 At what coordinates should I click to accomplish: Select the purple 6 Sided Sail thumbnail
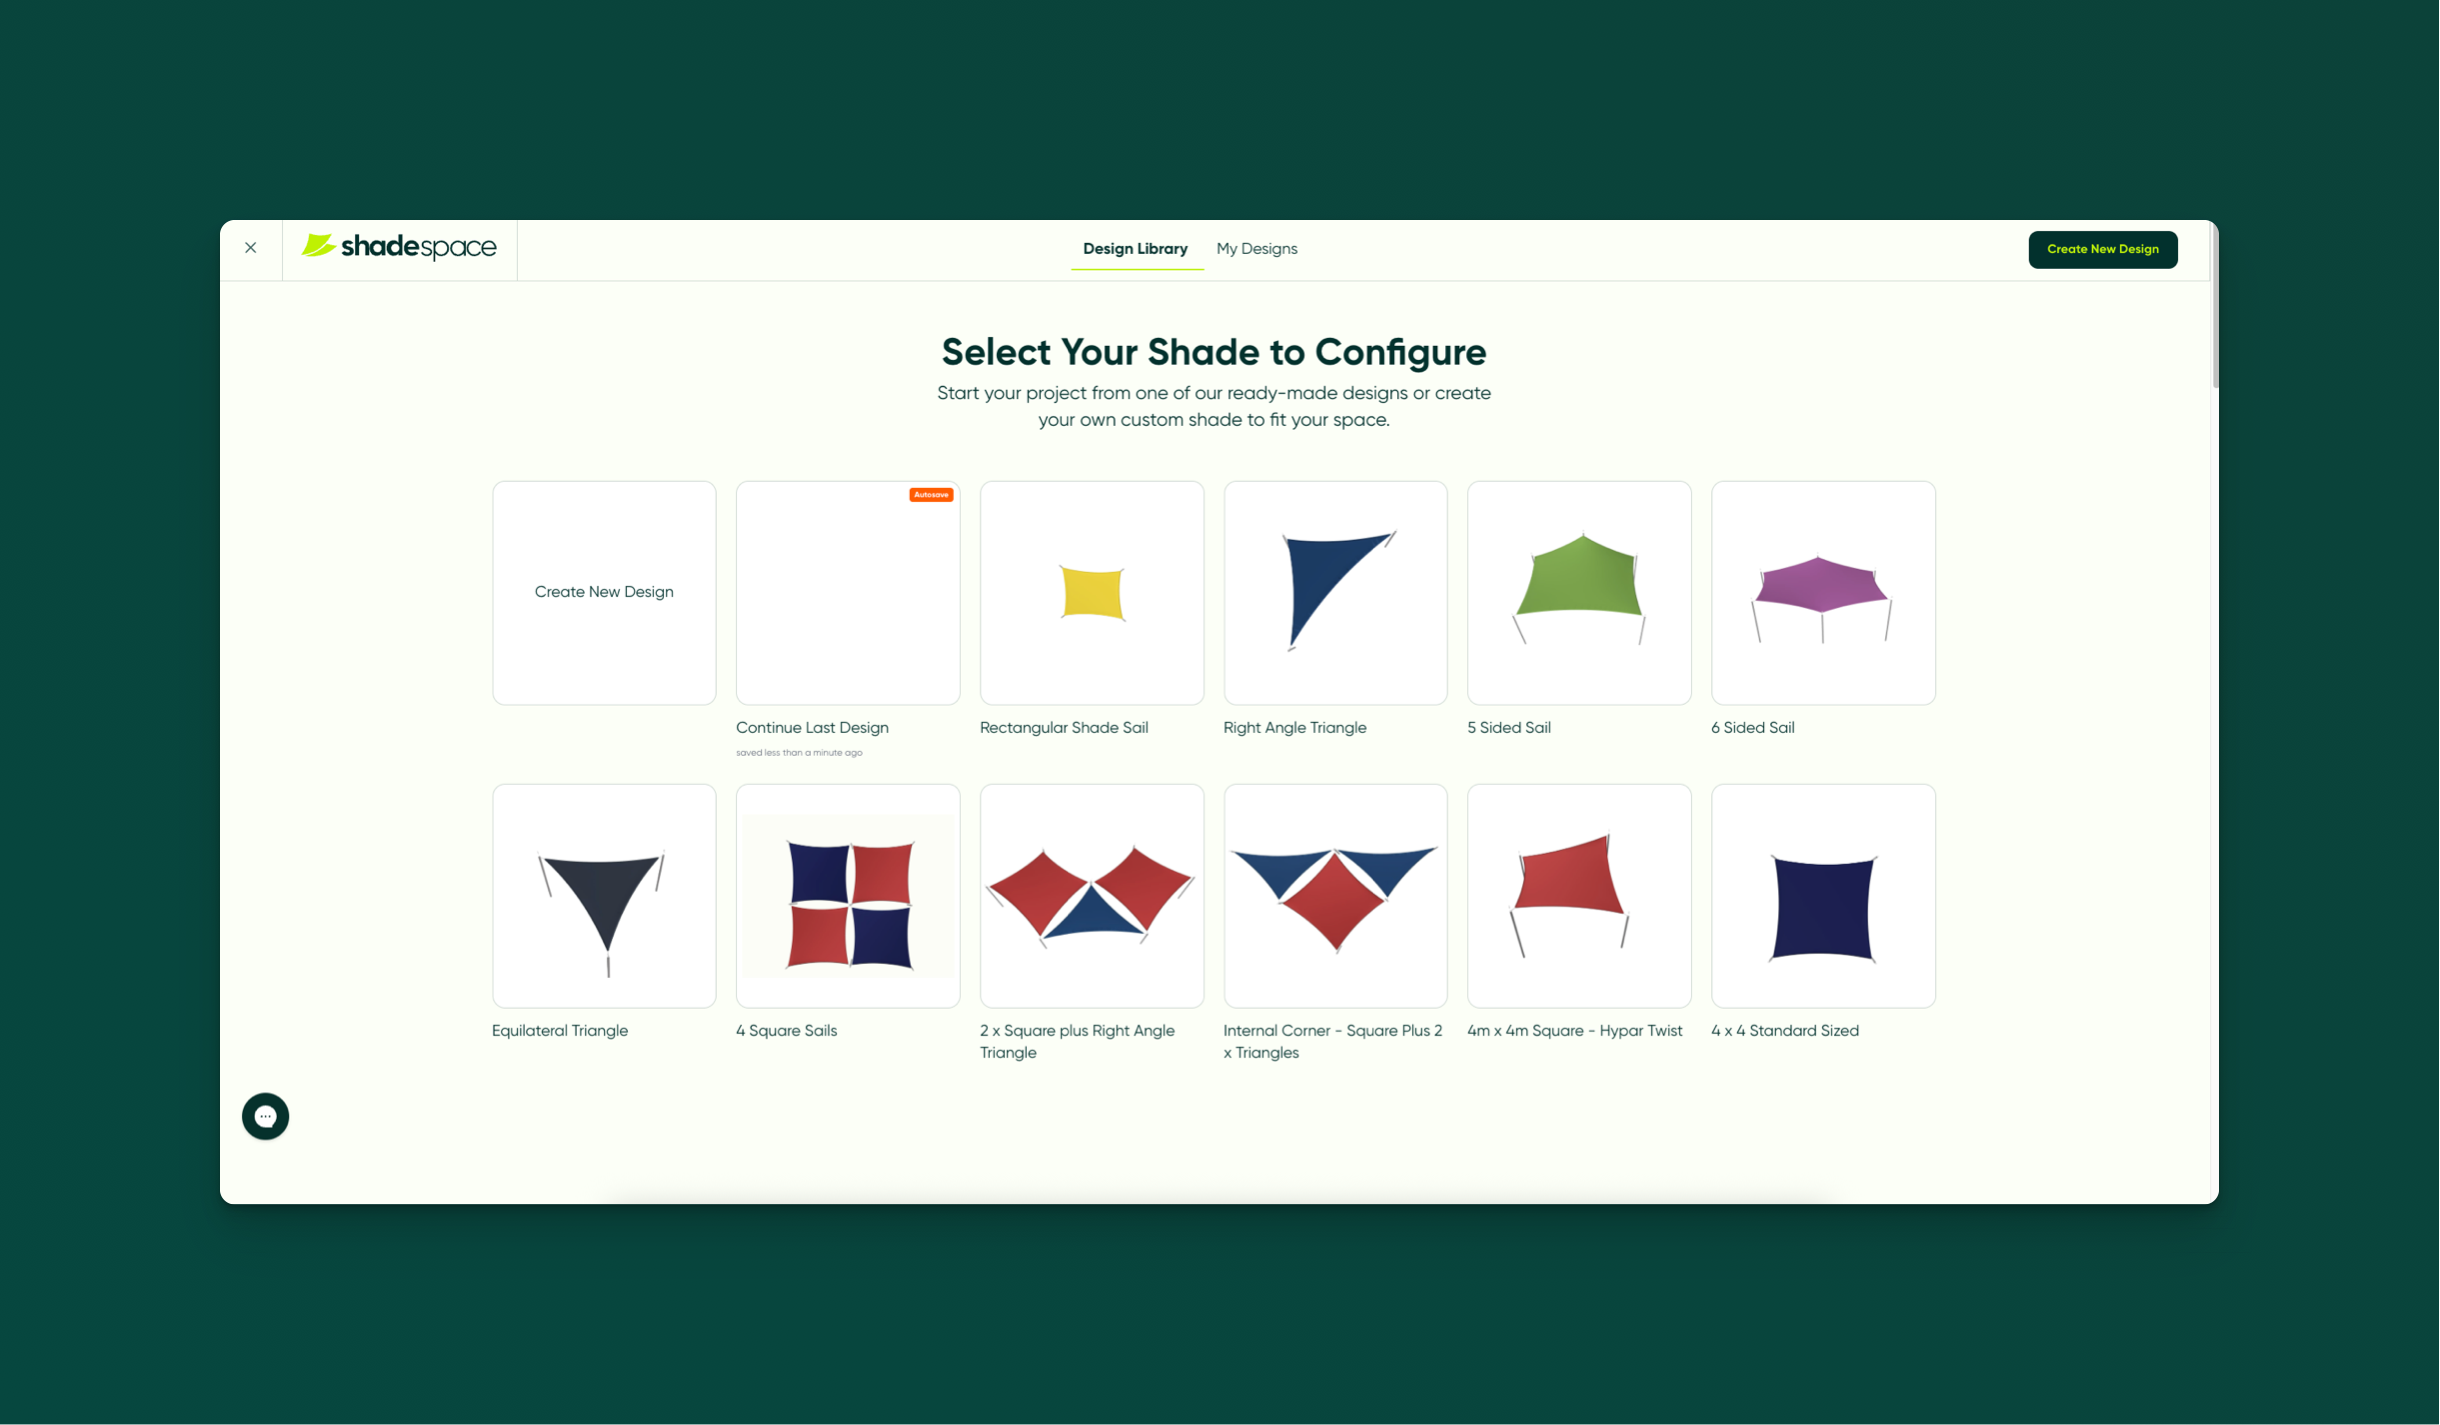1823,593
